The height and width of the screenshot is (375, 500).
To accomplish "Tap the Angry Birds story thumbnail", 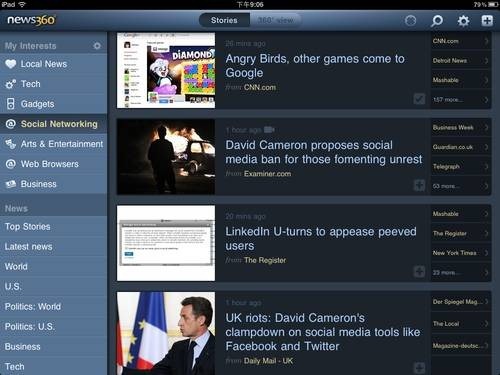I will click(166, 70).
